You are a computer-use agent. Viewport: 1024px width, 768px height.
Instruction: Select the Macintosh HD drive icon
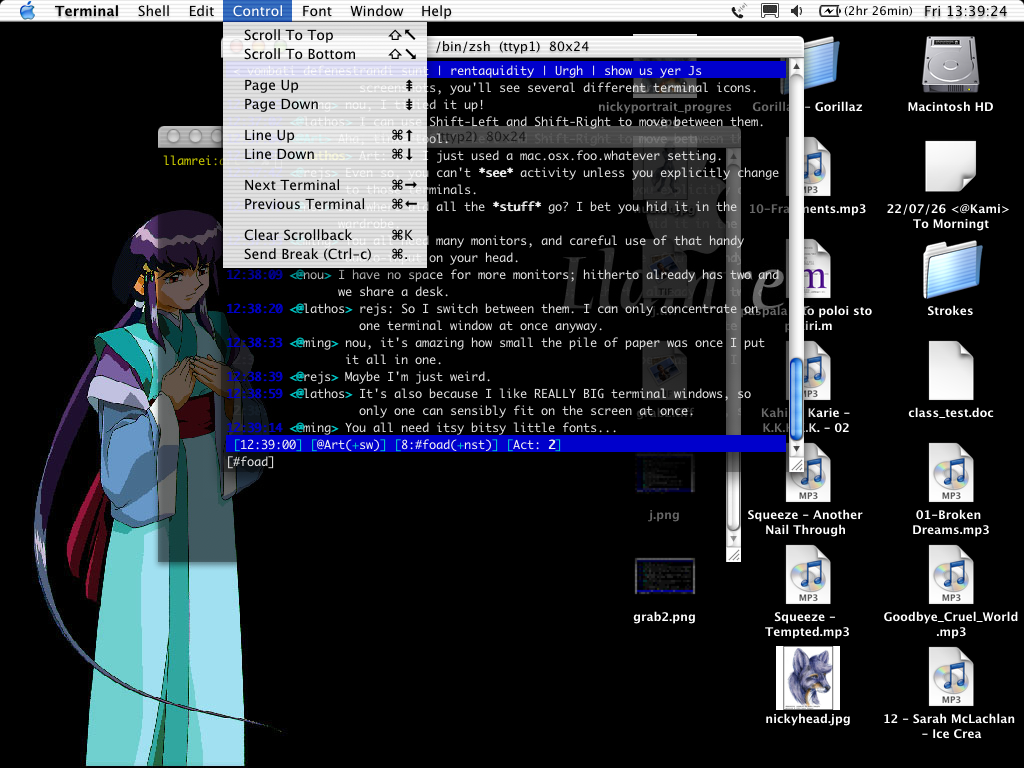[950, 65]
